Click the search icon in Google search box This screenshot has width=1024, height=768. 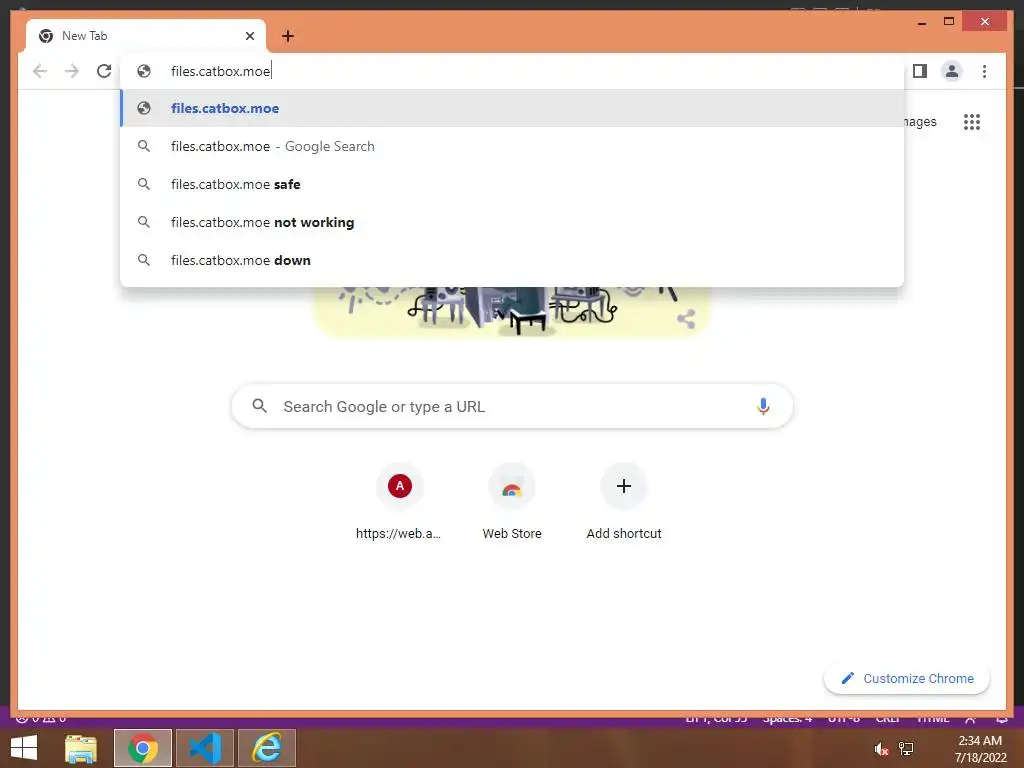pyautogui.click(x=259, y=406)
